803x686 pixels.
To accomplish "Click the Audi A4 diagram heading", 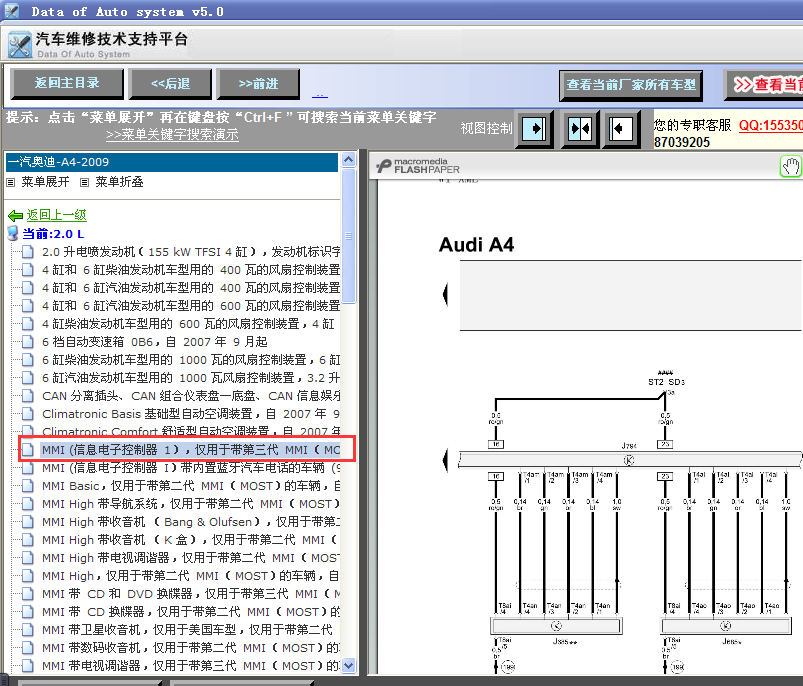I will coord(476,245).
